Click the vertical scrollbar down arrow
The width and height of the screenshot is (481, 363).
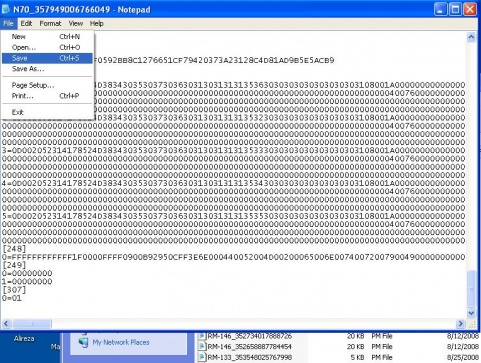tap(471, 313)
